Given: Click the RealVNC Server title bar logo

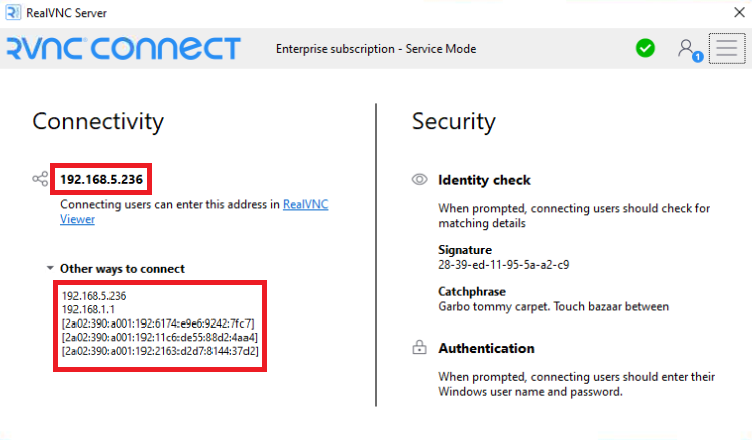Looking at the screenshot, I should tap(13, 12).
